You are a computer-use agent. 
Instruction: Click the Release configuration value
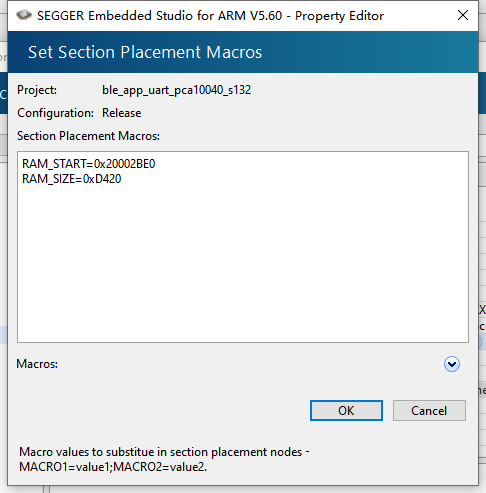tap(121, 113)
